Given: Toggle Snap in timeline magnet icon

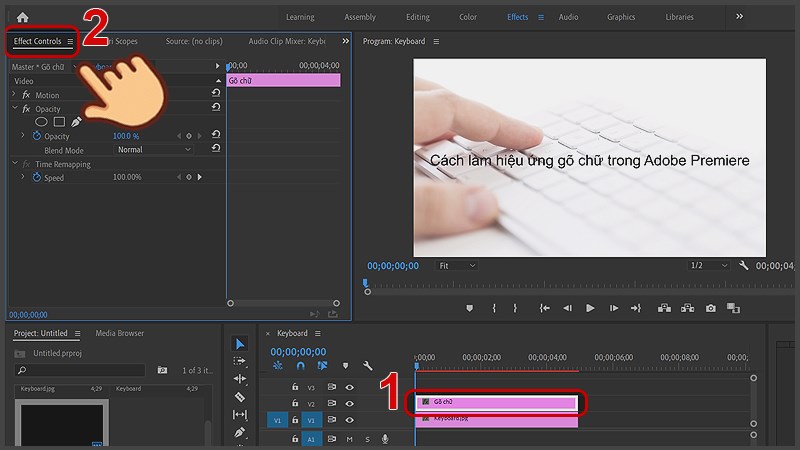Looking at the screenshot, I should [x=301, y=365].
